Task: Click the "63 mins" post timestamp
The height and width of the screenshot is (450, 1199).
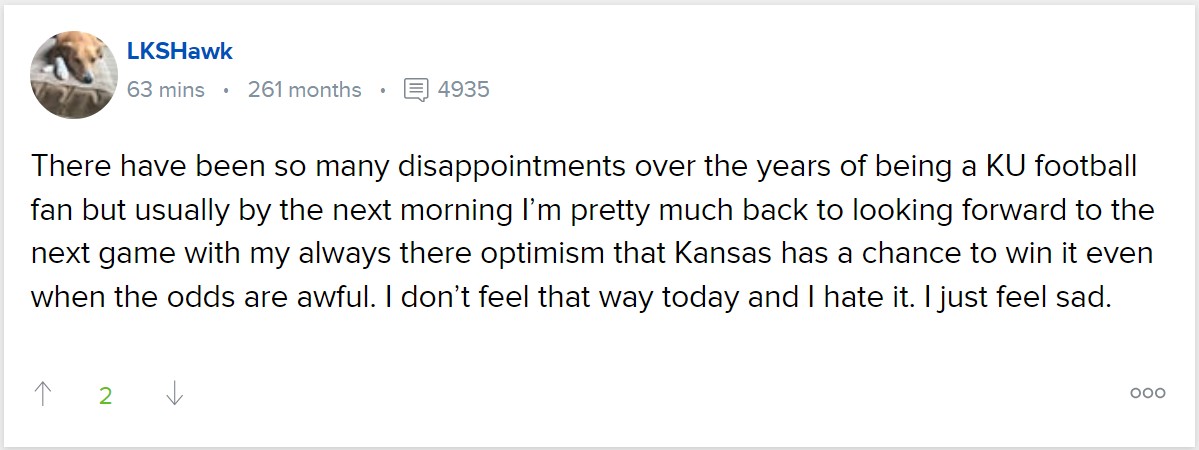Action: pos(166,90)
